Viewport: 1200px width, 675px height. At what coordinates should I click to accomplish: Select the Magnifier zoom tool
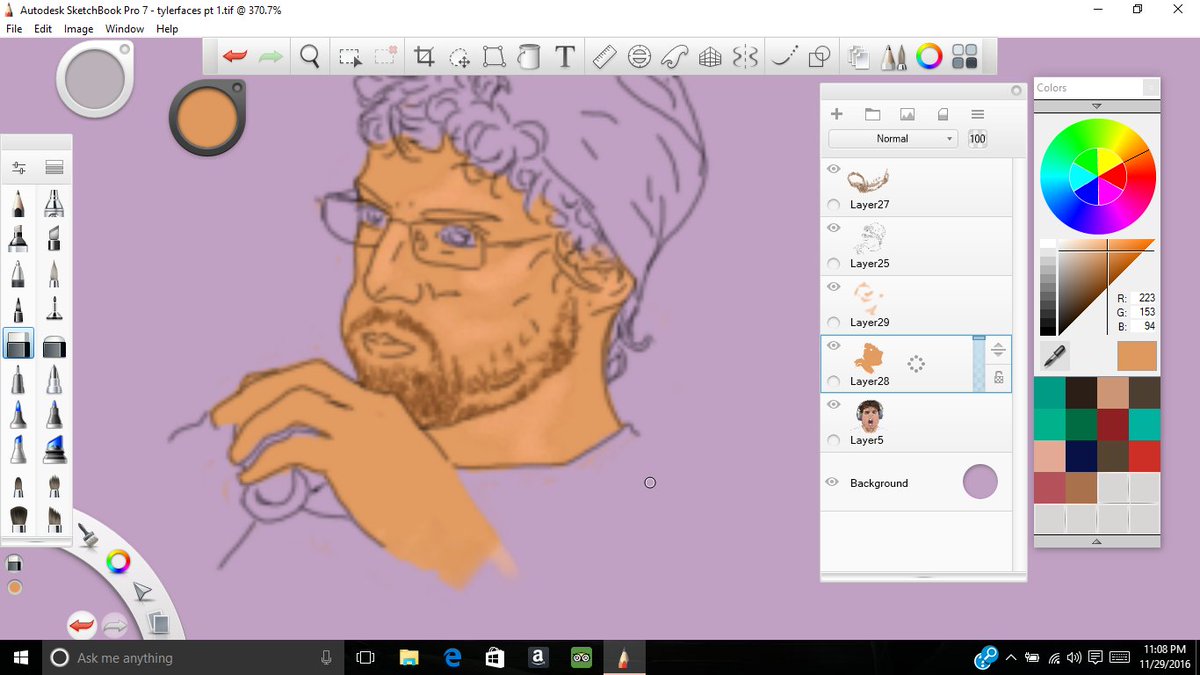coord(309,57)
